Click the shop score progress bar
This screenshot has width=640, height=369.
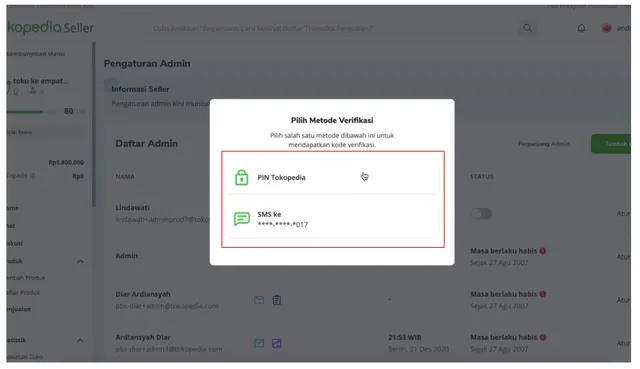click(31, 111)
